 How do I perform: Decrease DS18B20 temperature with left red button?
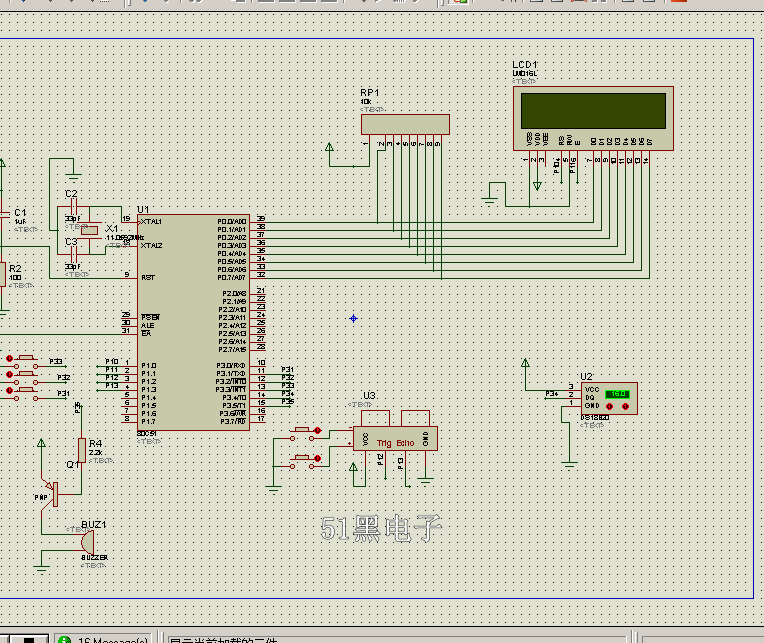609,406
